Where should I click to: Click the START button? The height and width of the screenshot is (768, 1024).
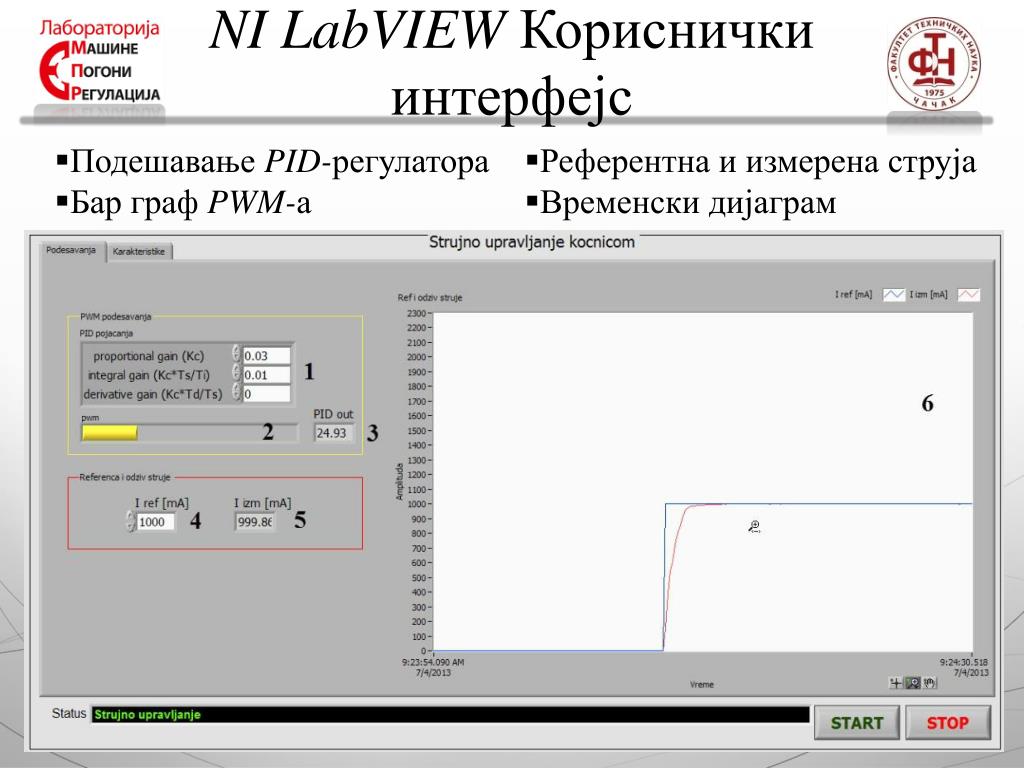tap(857, 723)
